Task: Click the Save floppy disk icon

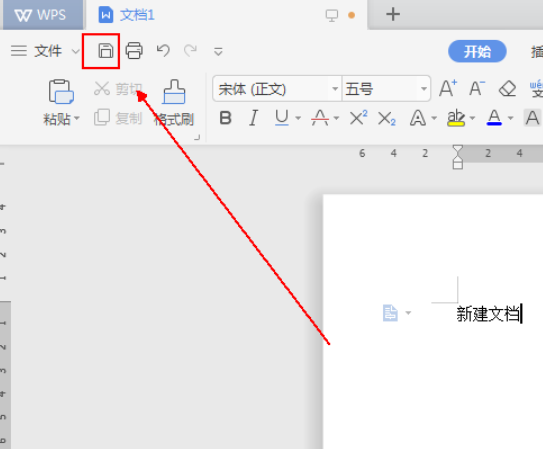Action: coord(106,51)
